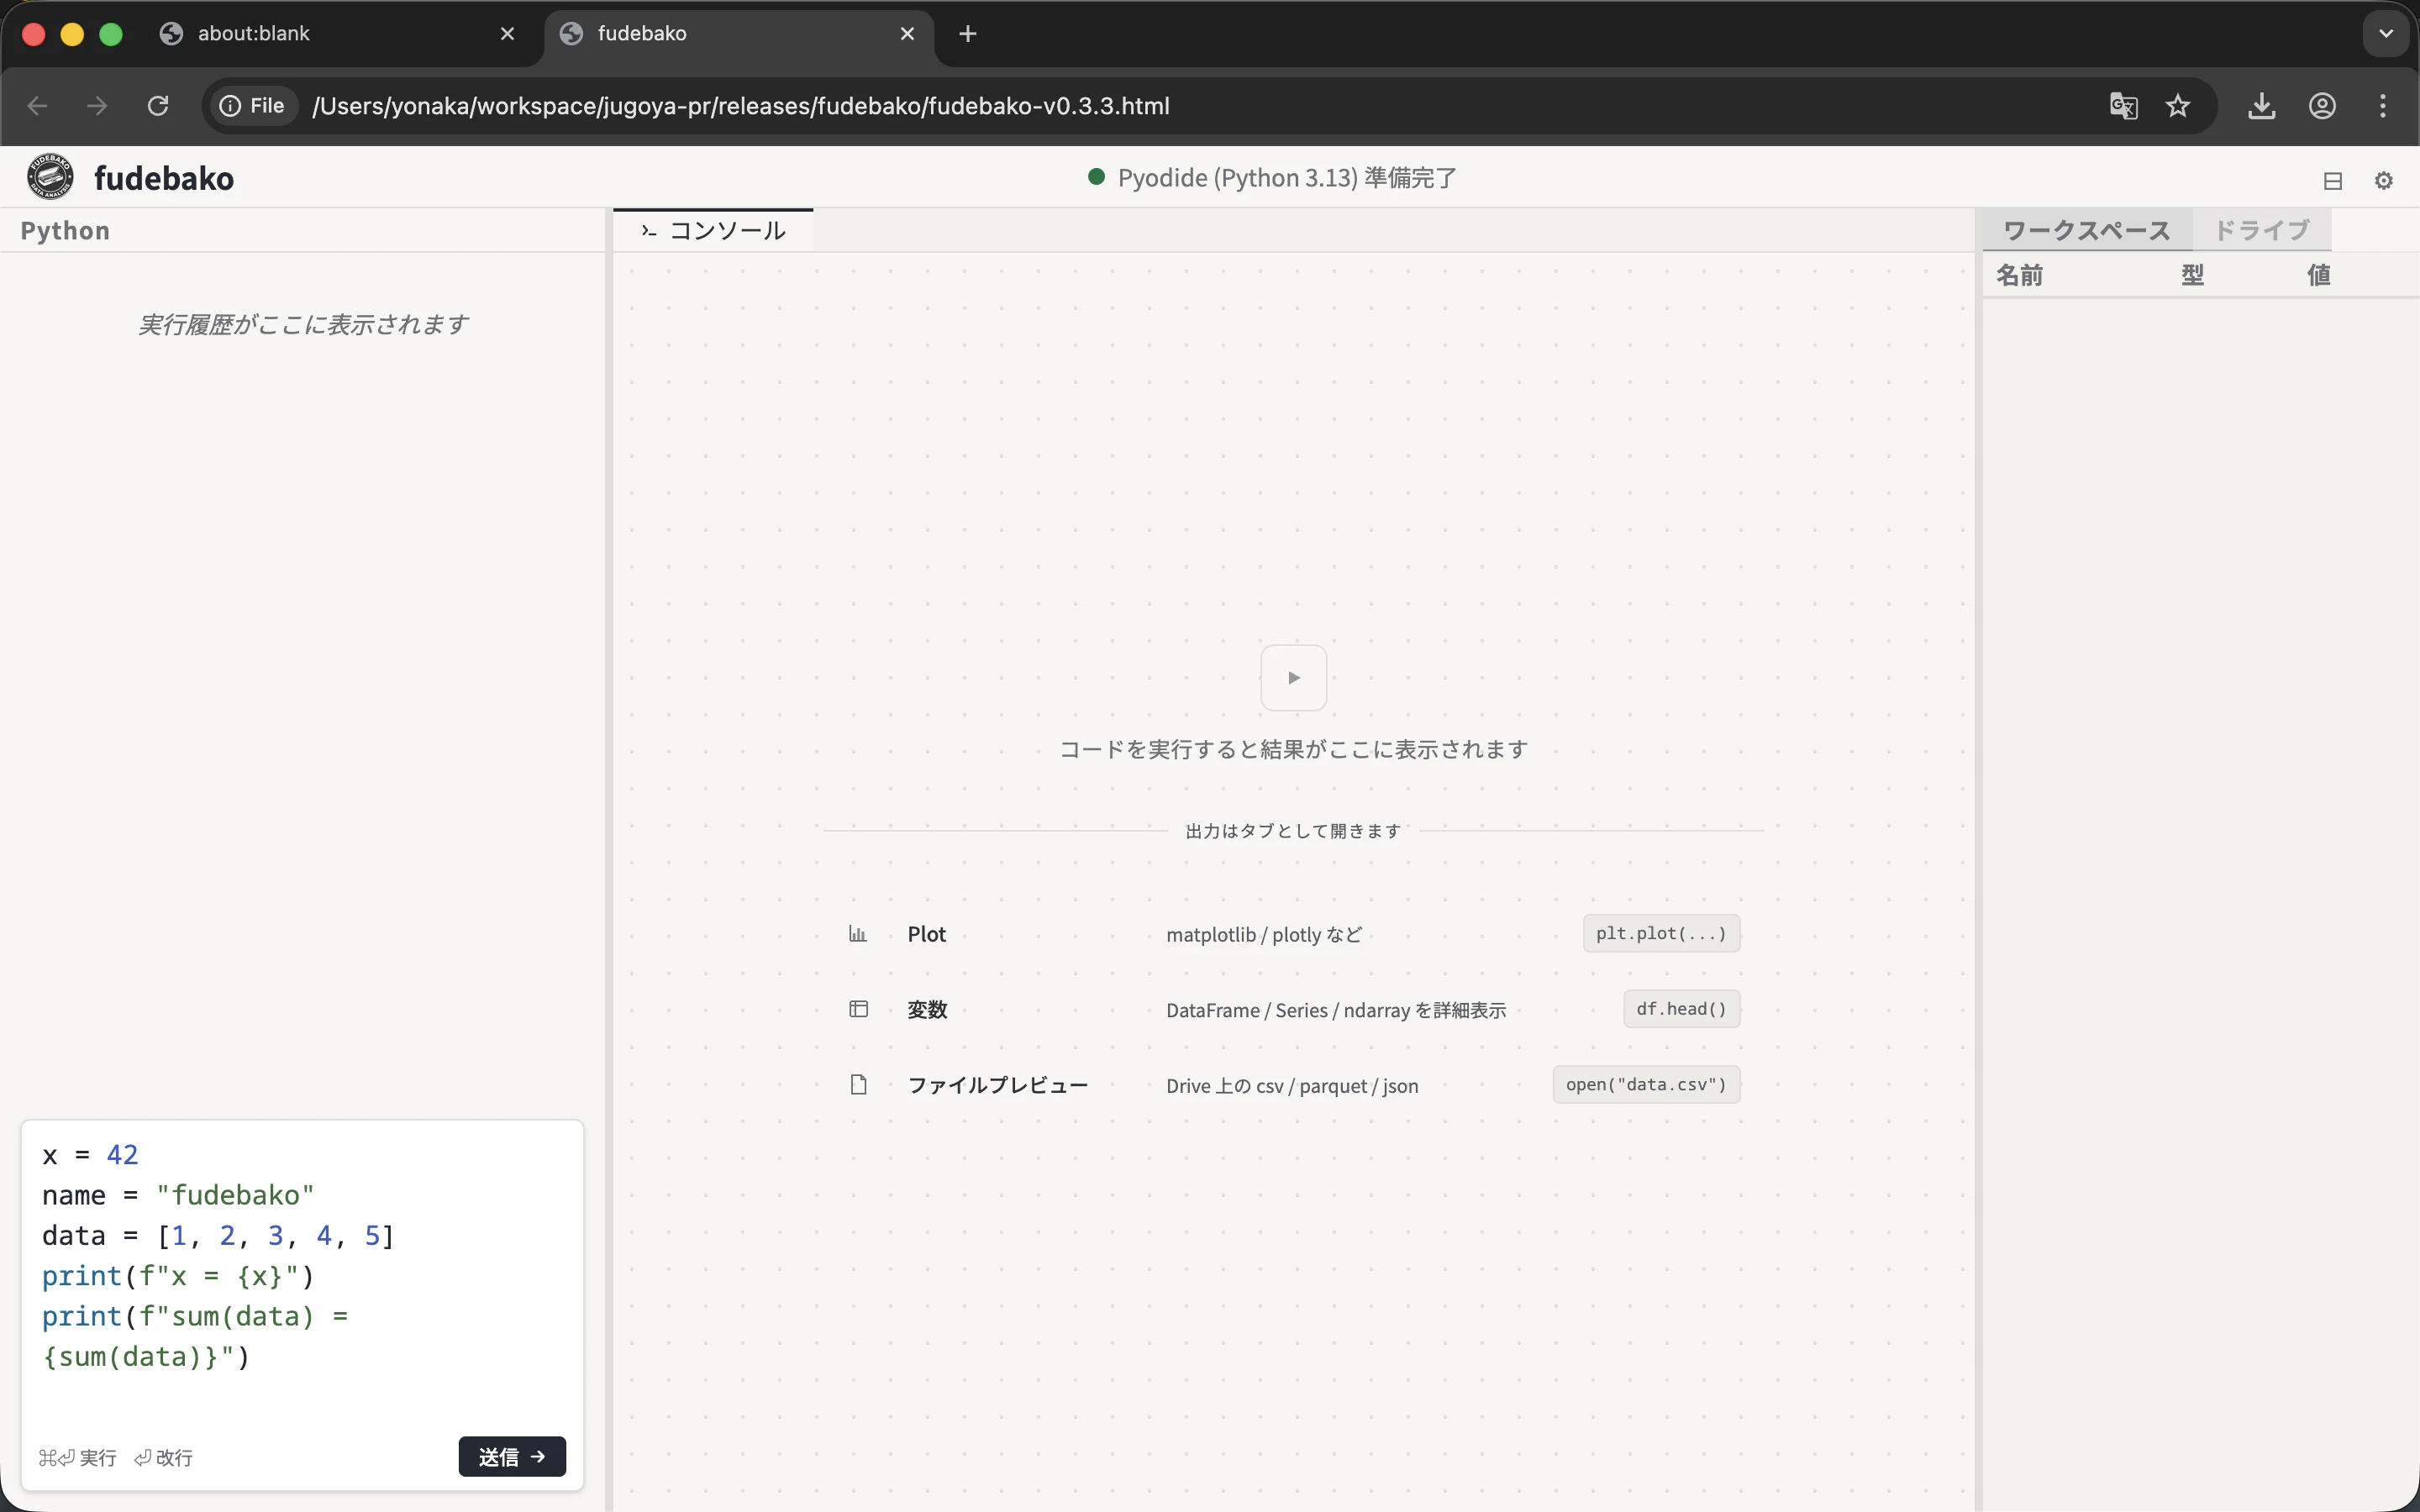Switch to the ドライブ tab

pyautogui.click(x=2262, y=229)
